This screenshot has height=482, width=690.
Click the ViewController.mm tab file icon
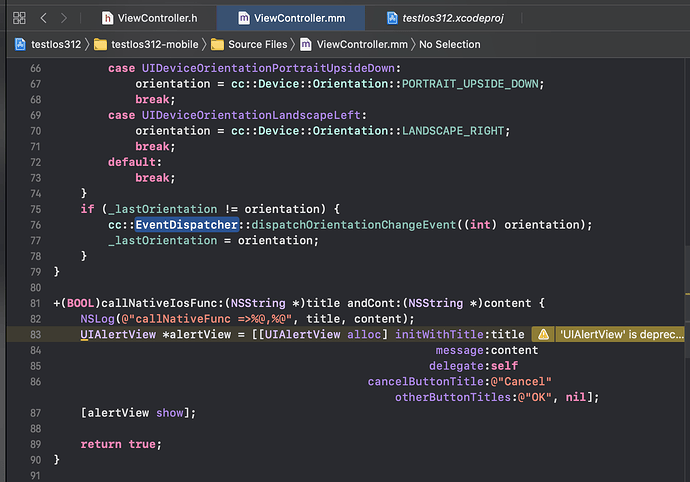[243, 18]
